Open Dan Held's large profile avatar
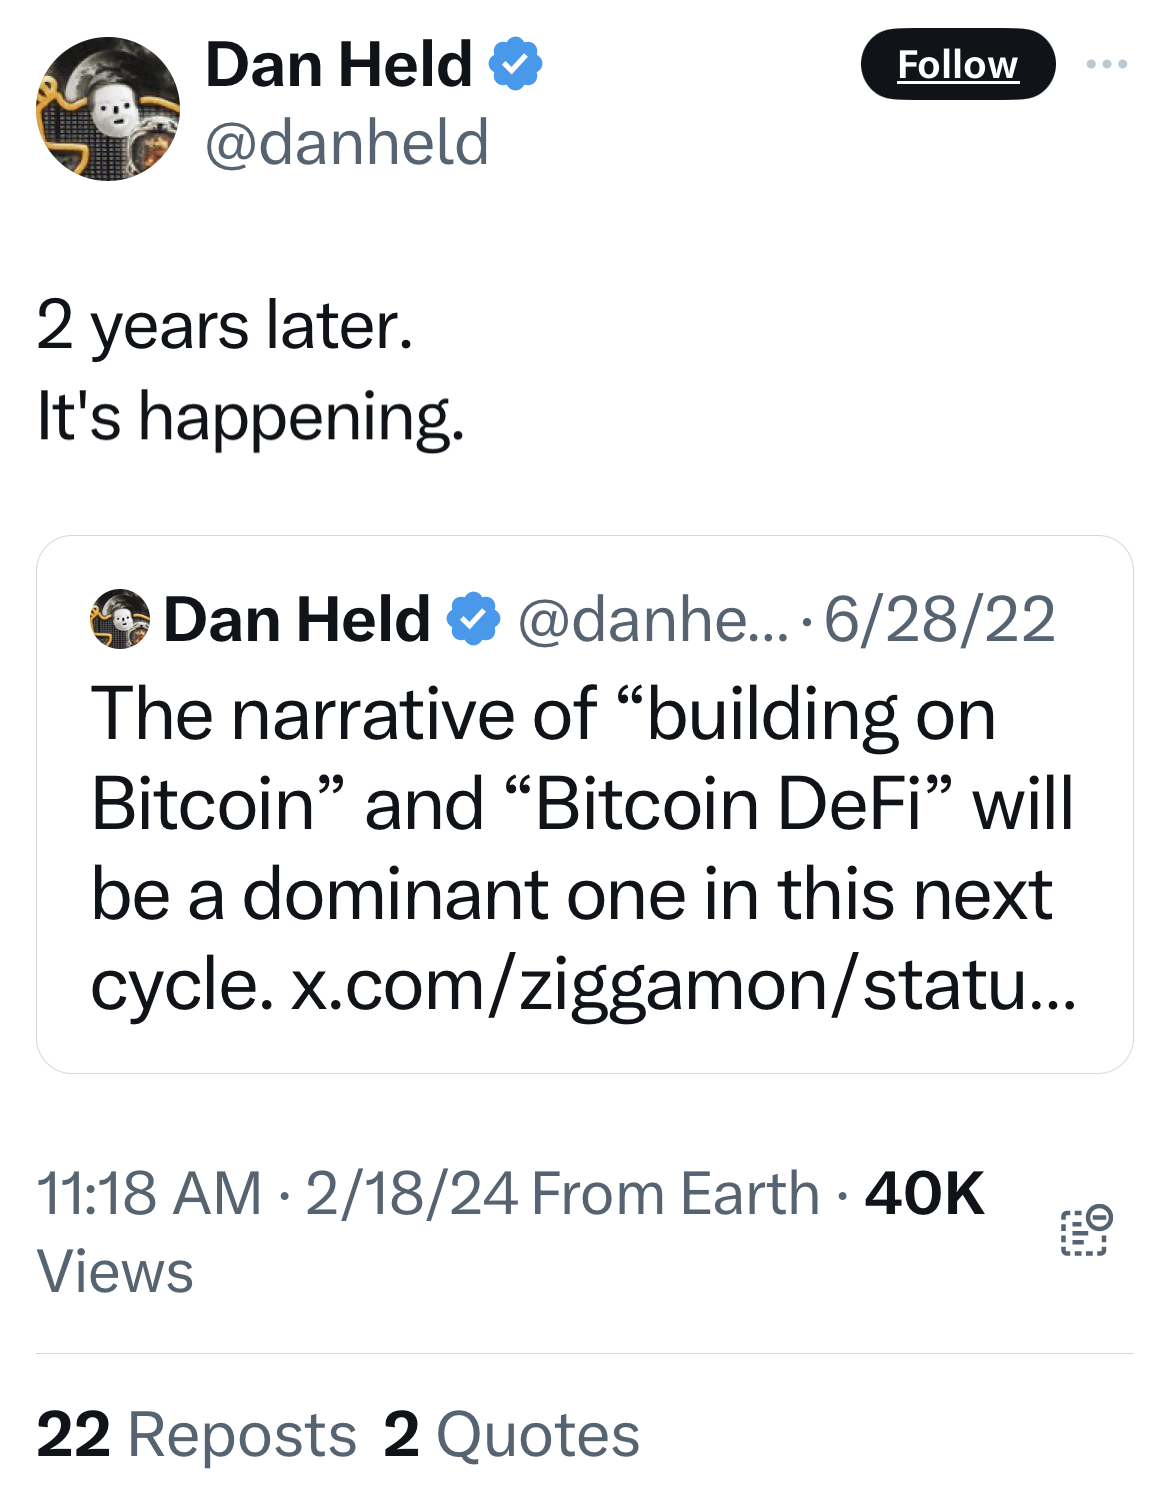This screenshot has height=1496, width=1170. tap(108, 109)
